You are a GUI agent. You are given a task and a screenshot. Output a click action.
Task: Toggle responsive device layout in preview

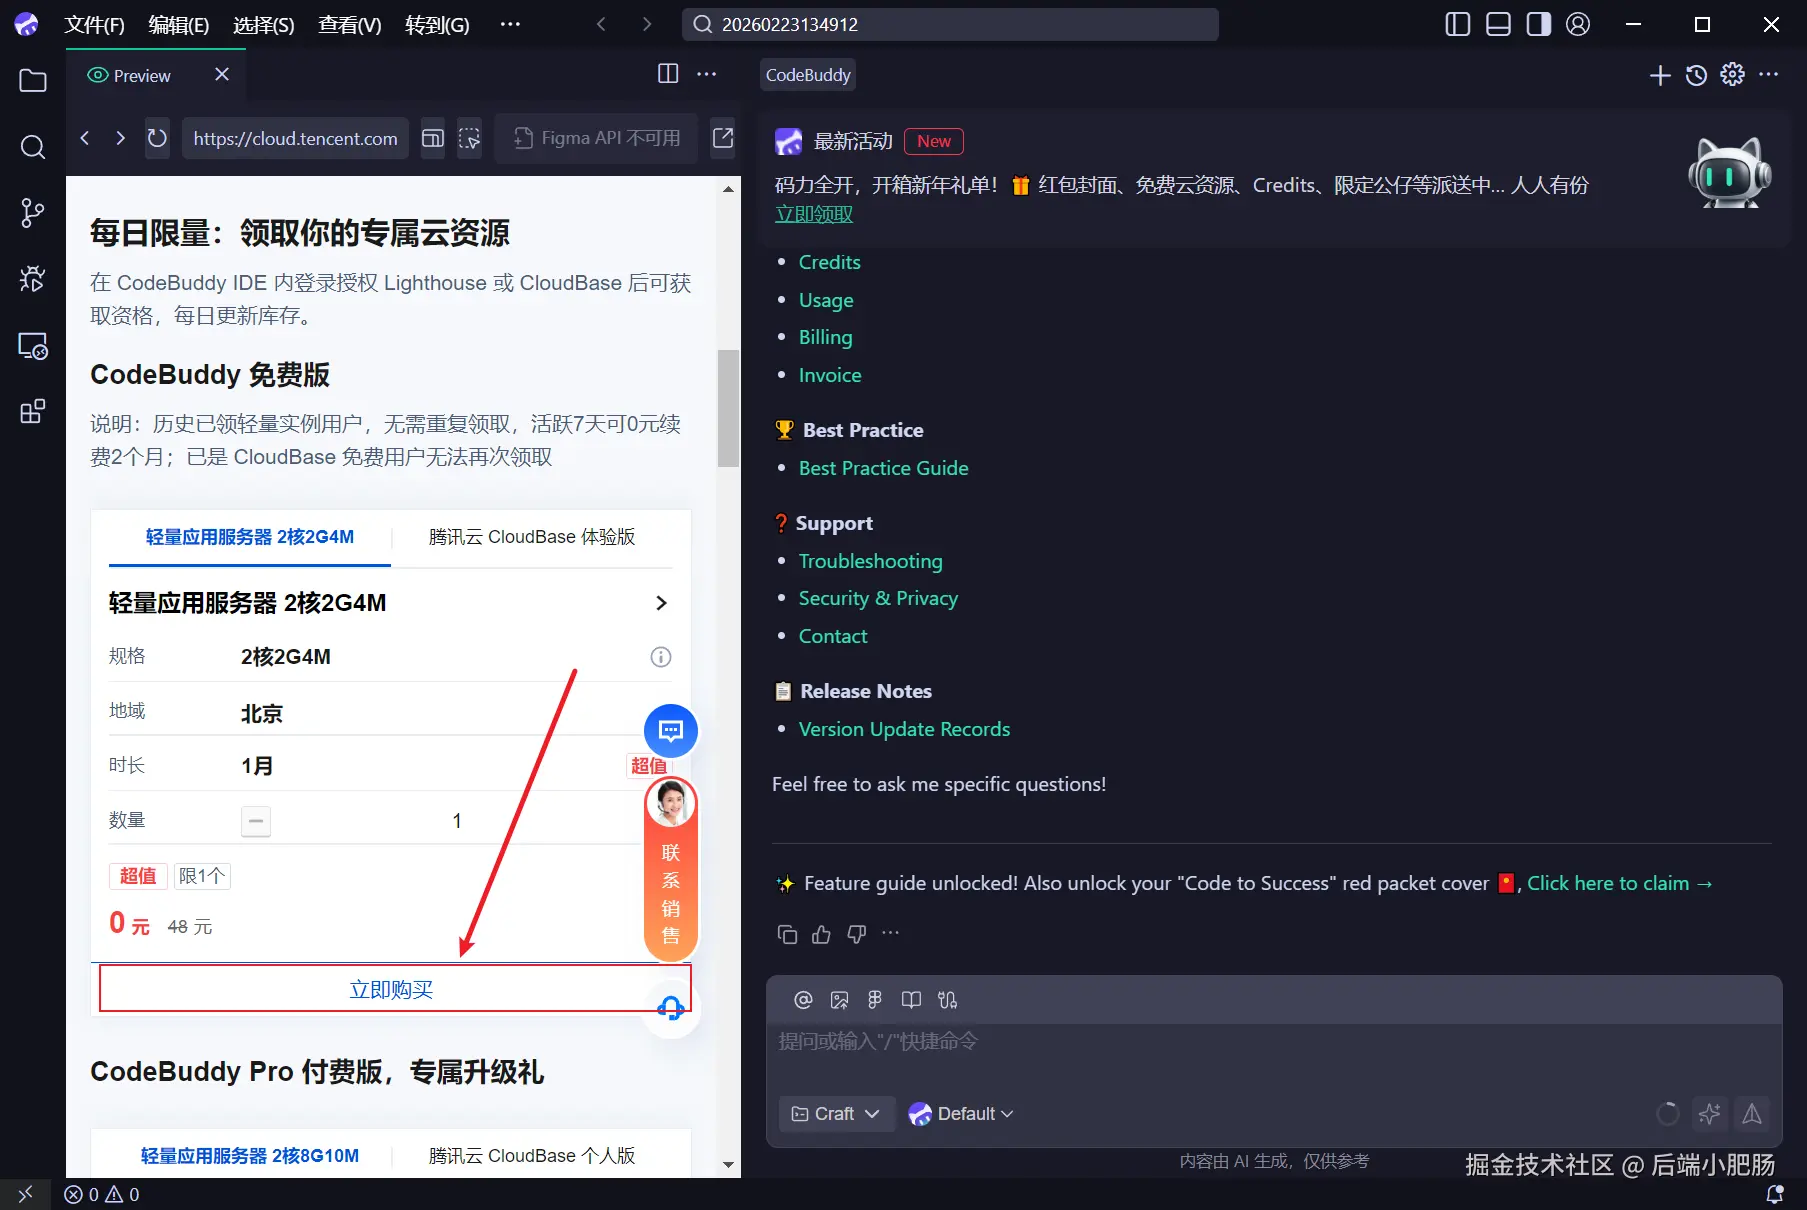click(433, 138)
